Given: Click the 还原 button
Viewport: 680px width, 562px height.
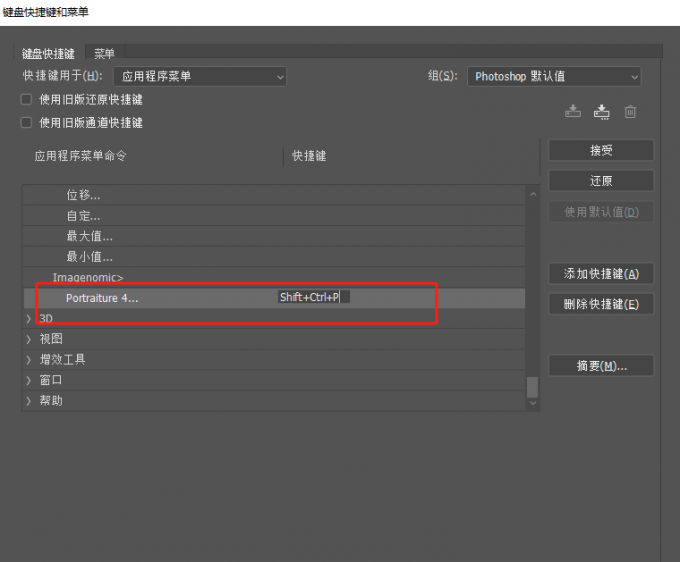Looking at the screenshot, I should [x=601, y=181].
